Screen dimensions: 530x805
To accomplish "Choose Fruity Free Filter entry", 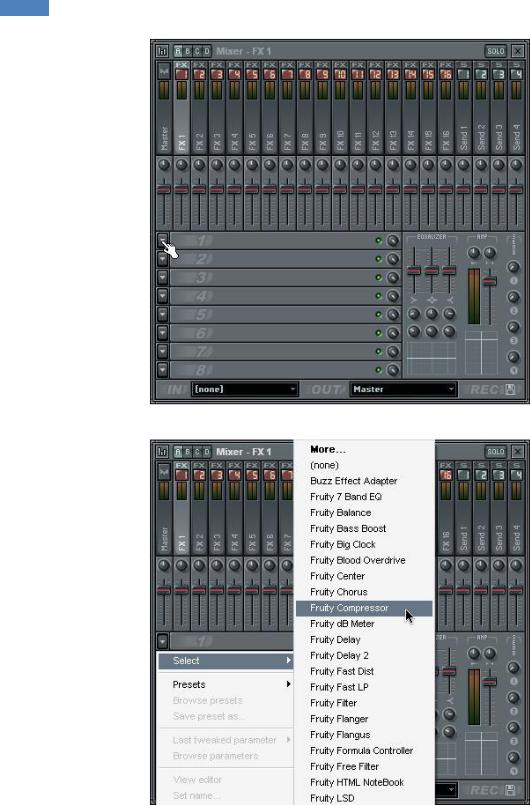I will click(x=364, y=766).
